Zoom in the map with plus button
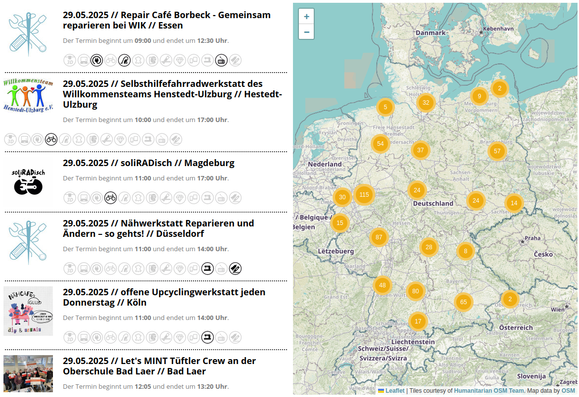Image resolution: width=579 pixels, height=397 pixels. click(306, 17)
